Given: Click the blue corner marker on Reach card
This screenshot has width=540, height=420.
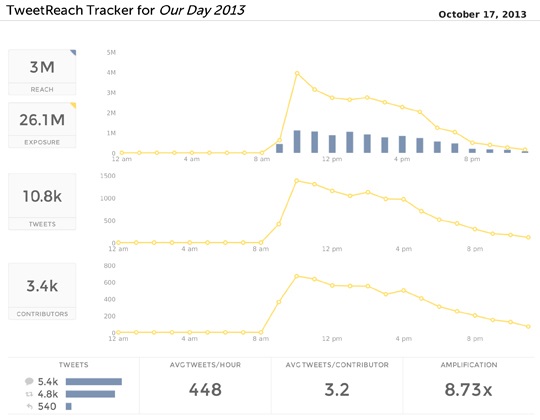Looking at the screenshot, I should [x=74, y=52].
